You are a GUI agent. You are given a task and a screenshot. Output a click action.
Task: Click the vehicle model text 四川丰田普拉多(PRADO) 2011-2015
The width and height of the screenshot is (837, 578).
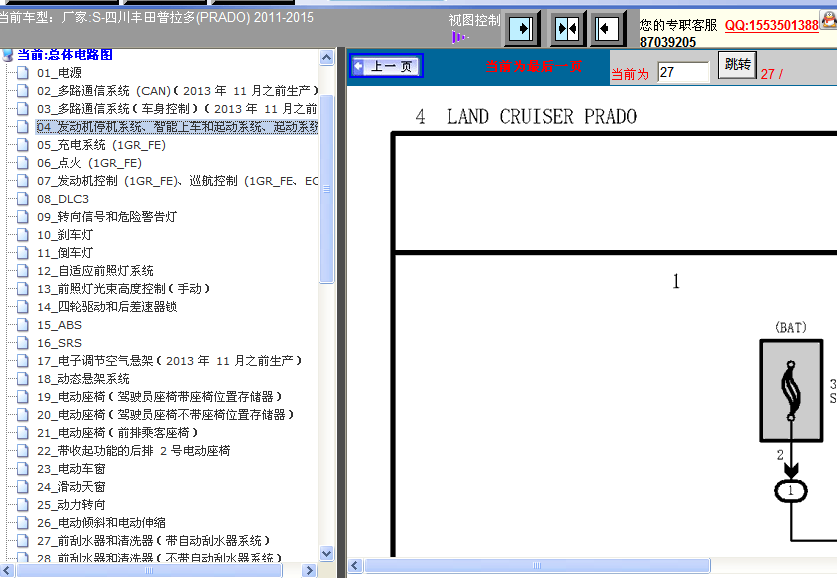209,17
